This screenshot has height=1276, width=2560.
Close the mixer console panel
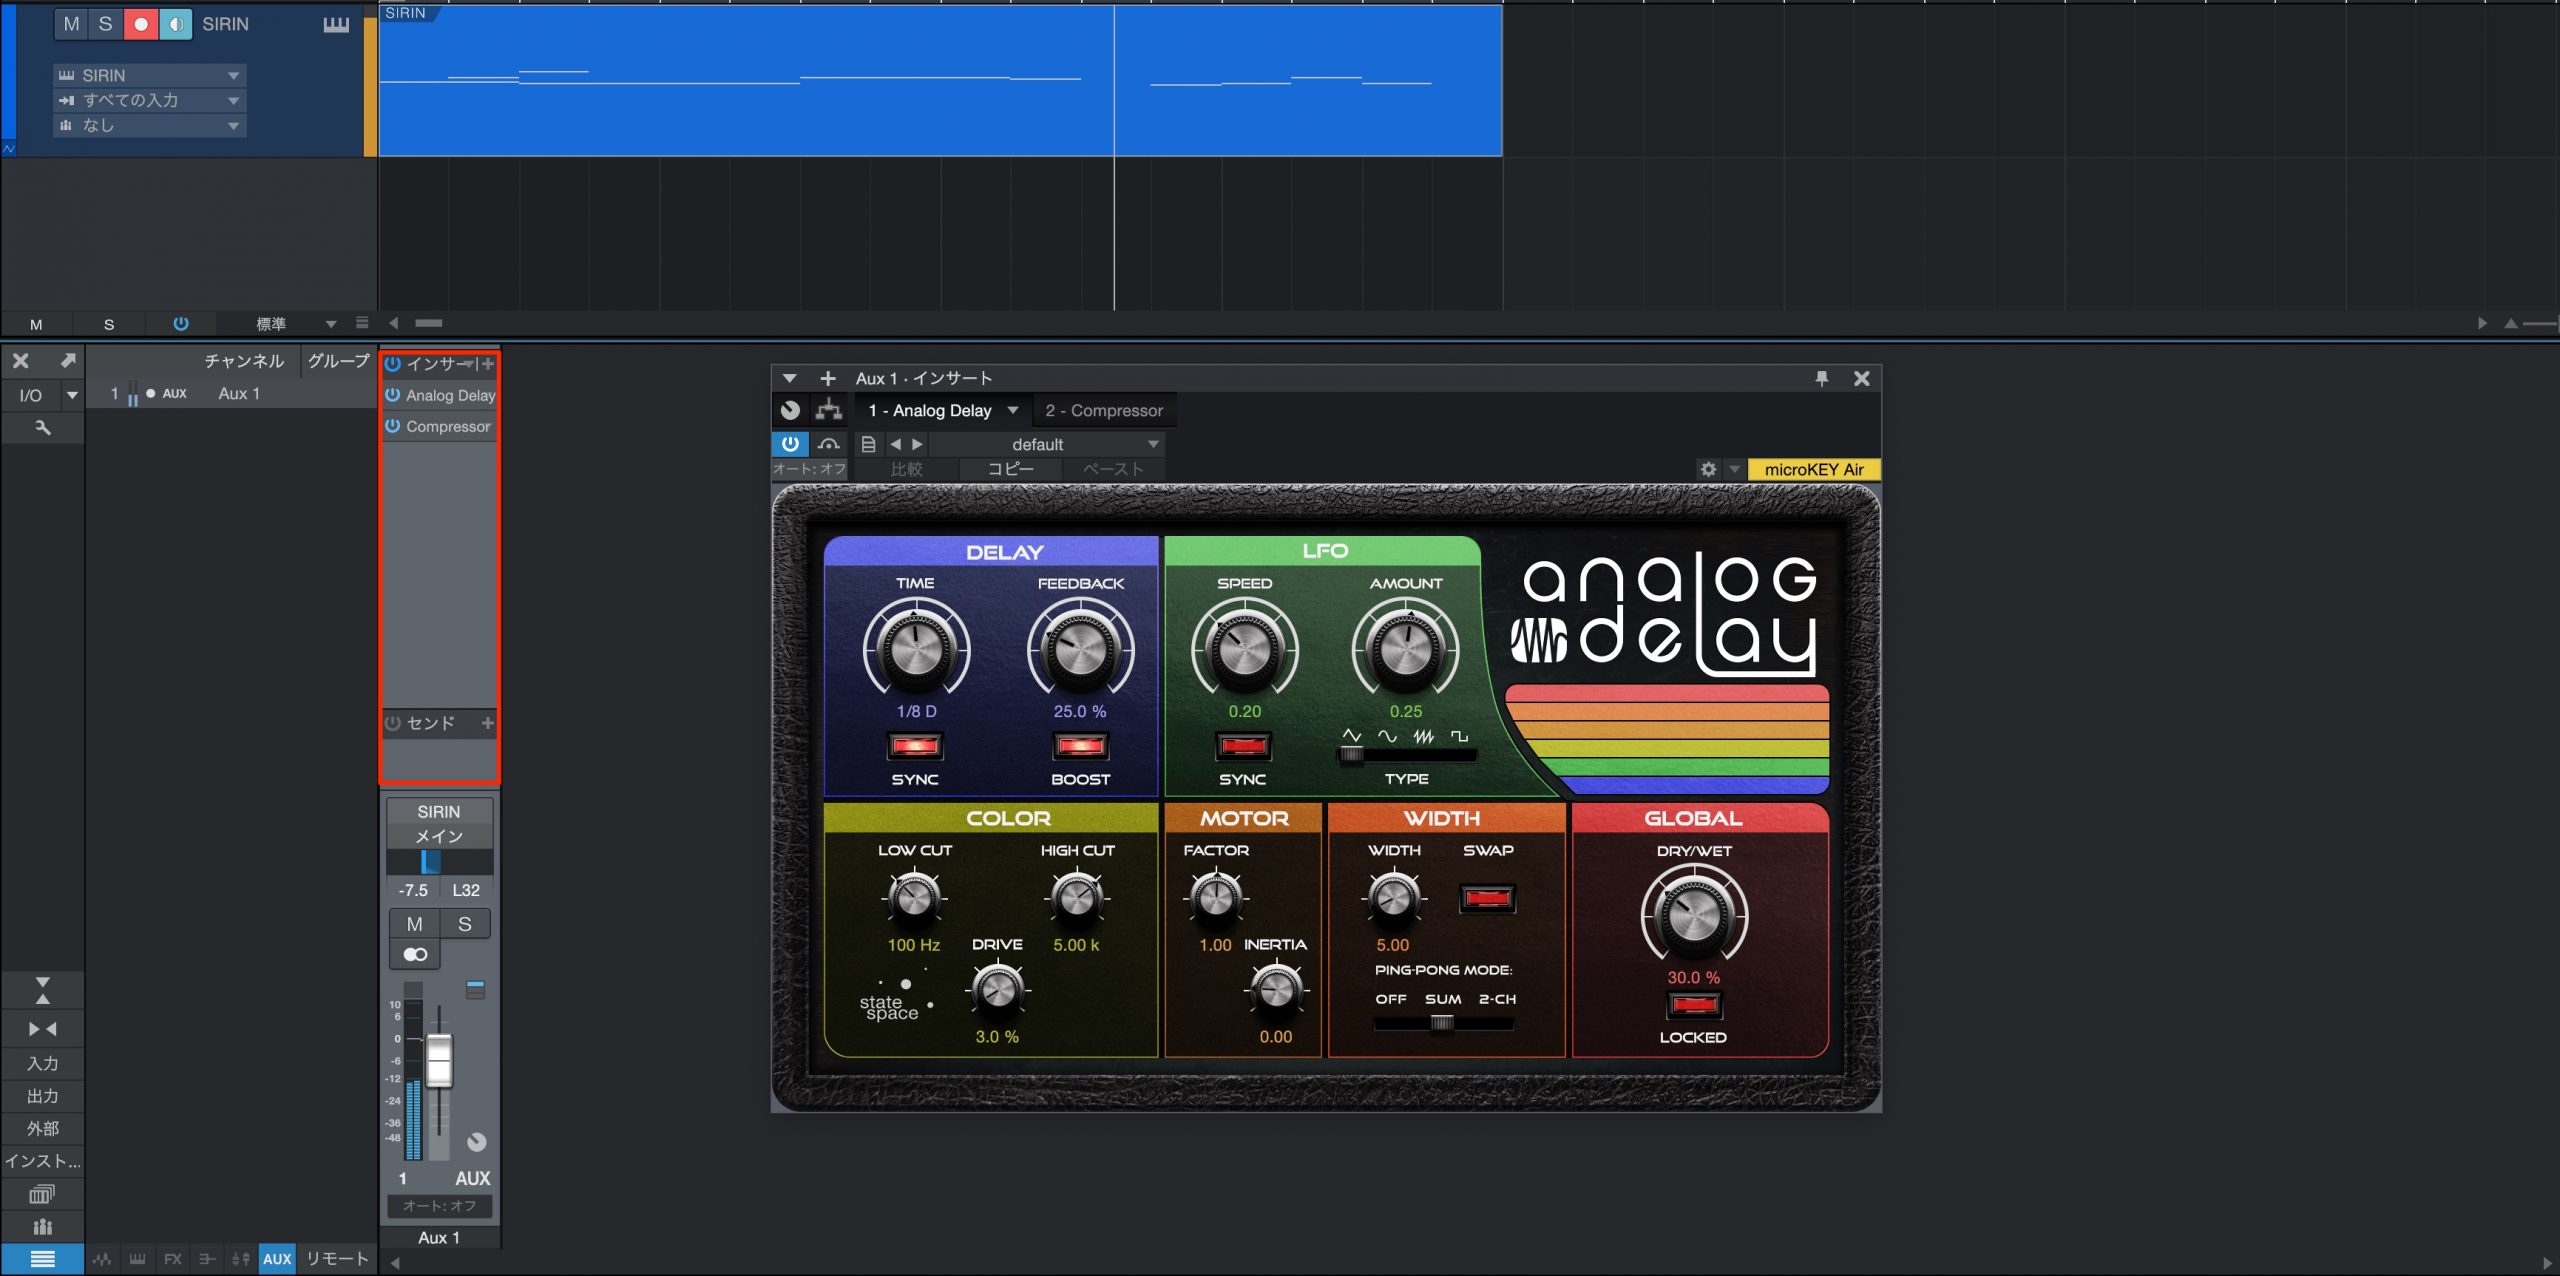click(21, 361)
